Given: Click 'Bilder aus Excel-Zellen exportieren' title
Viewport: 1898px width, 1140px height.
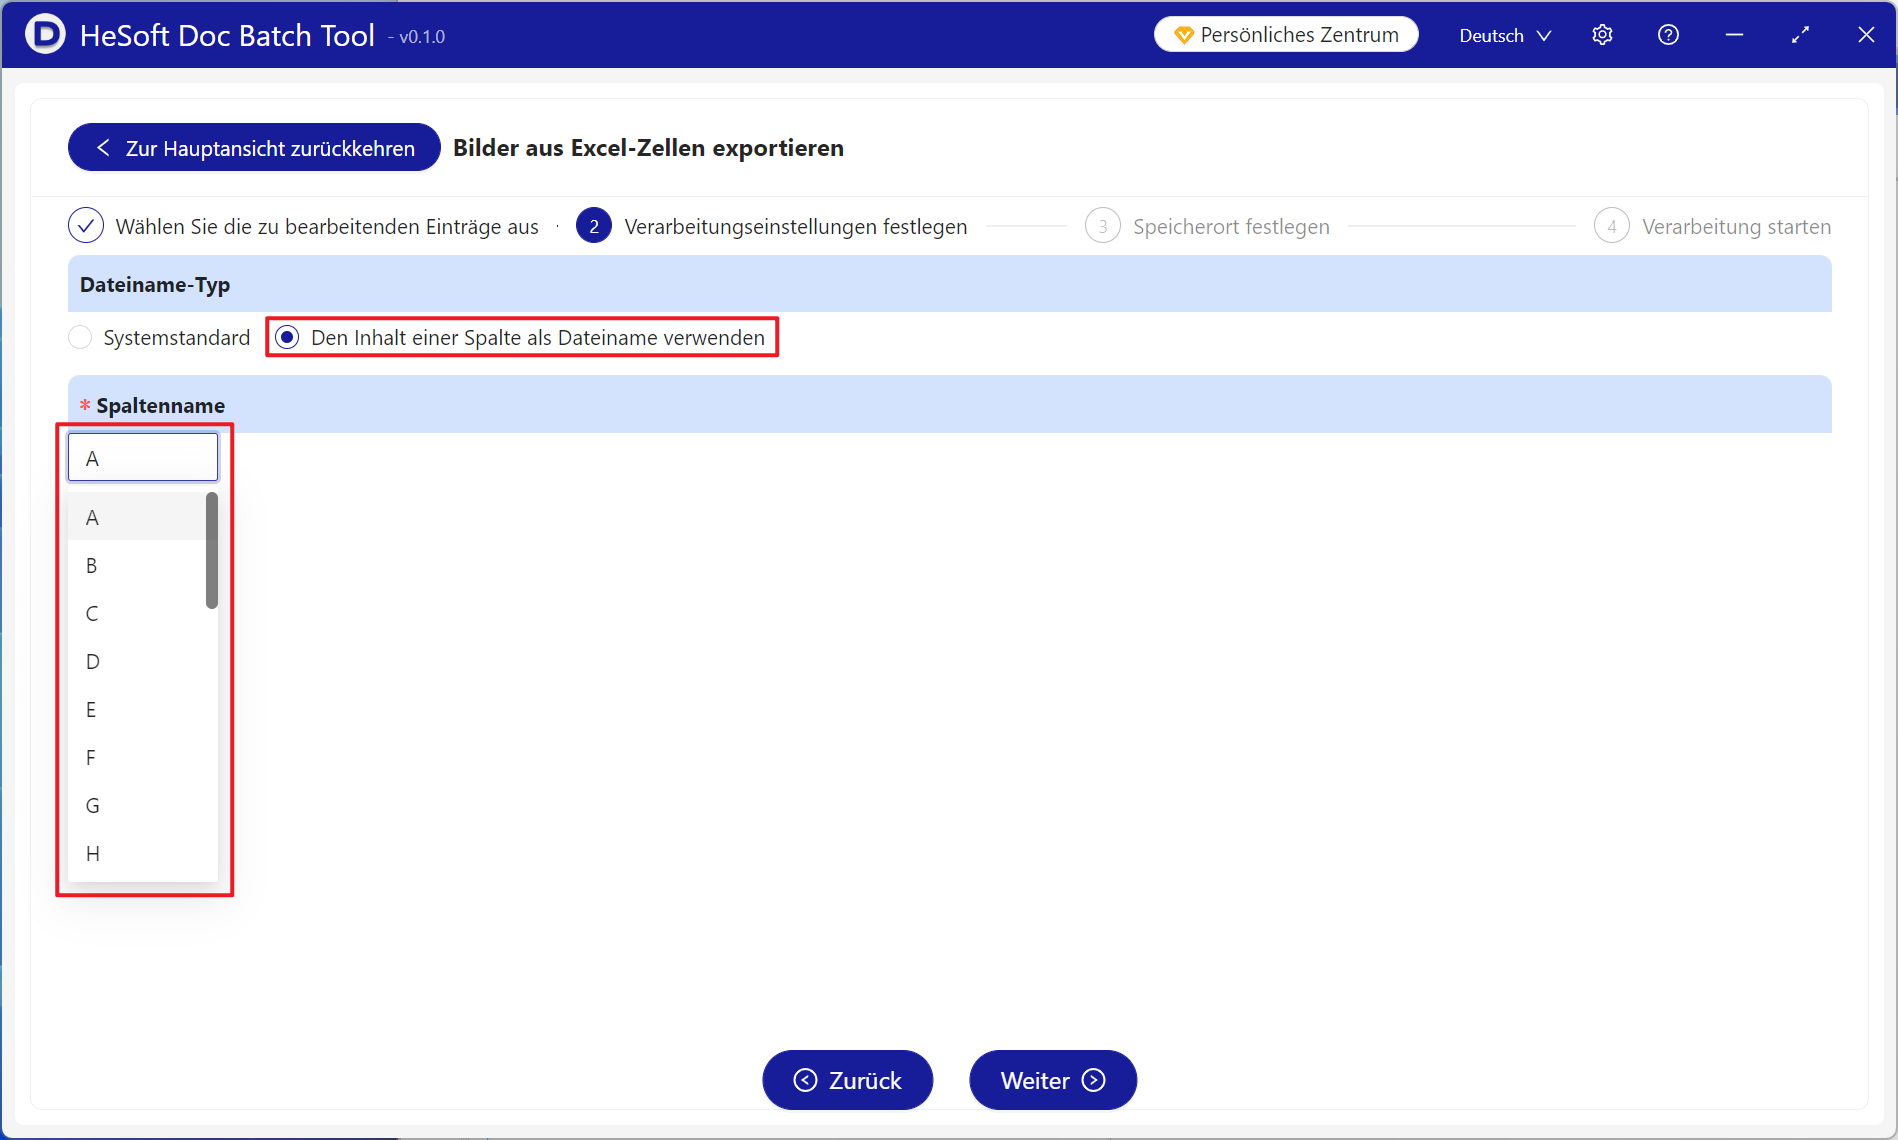Looking at the screenshot, I should (648, 148).
